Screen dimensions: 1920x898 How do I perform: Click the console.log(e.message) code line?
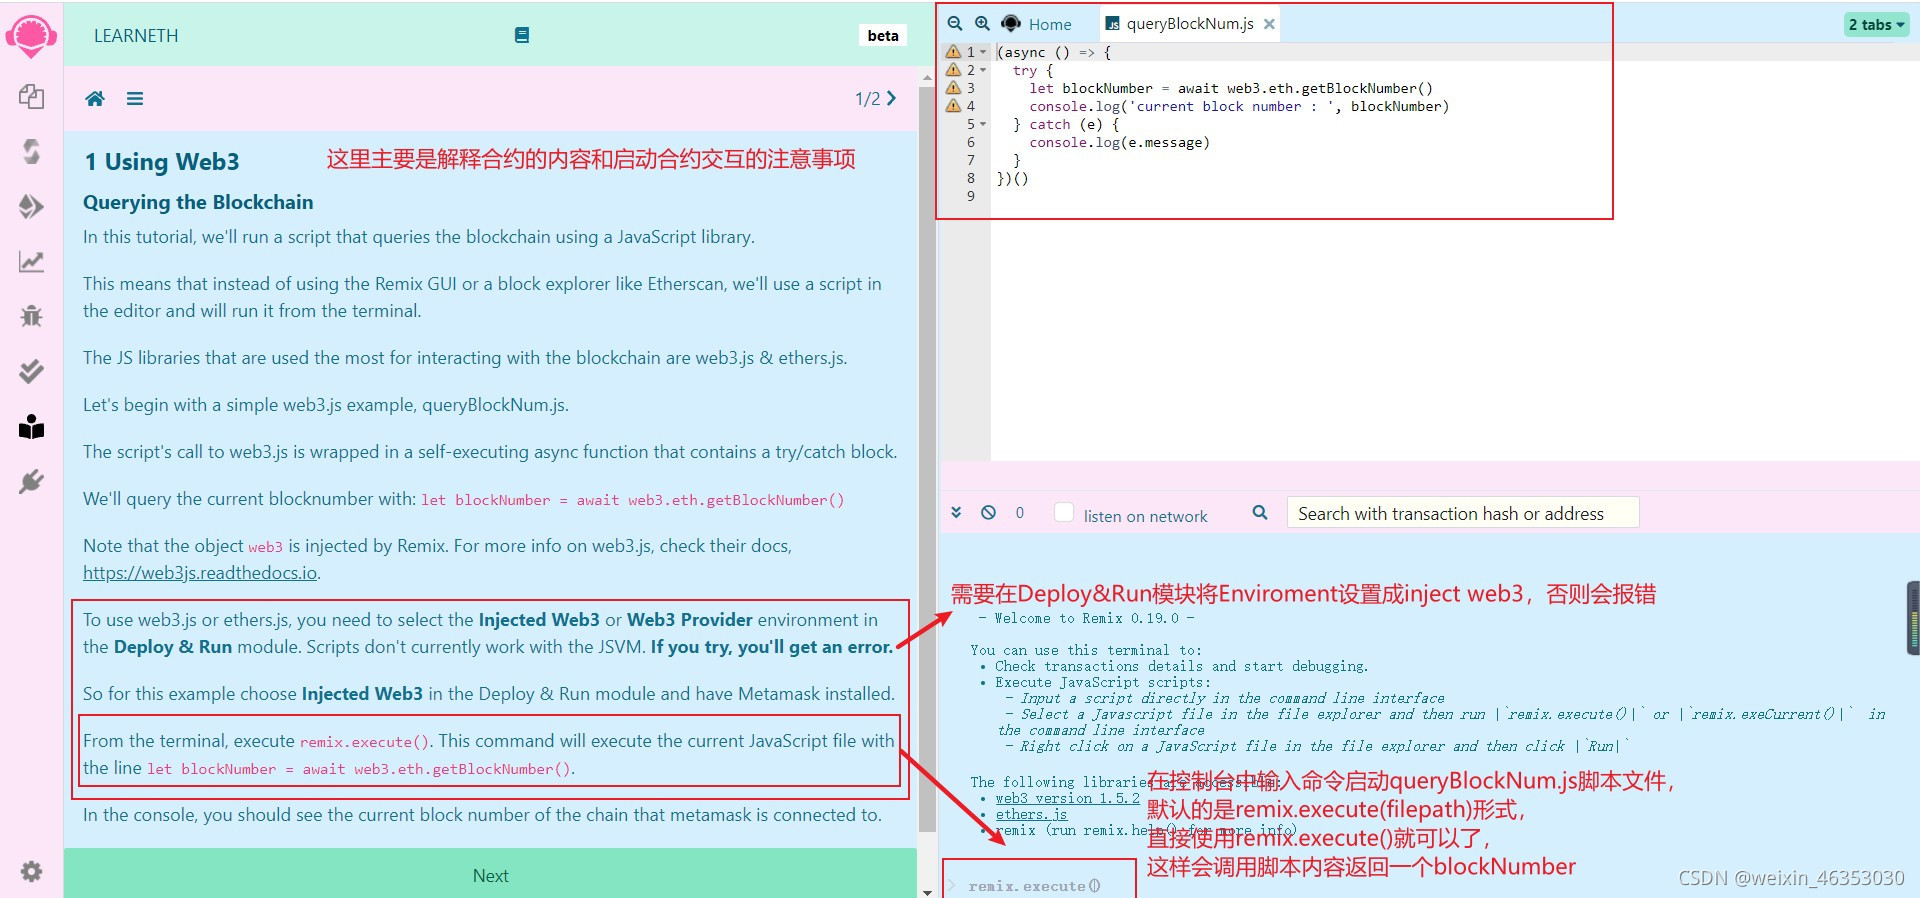pos(1120,142)
